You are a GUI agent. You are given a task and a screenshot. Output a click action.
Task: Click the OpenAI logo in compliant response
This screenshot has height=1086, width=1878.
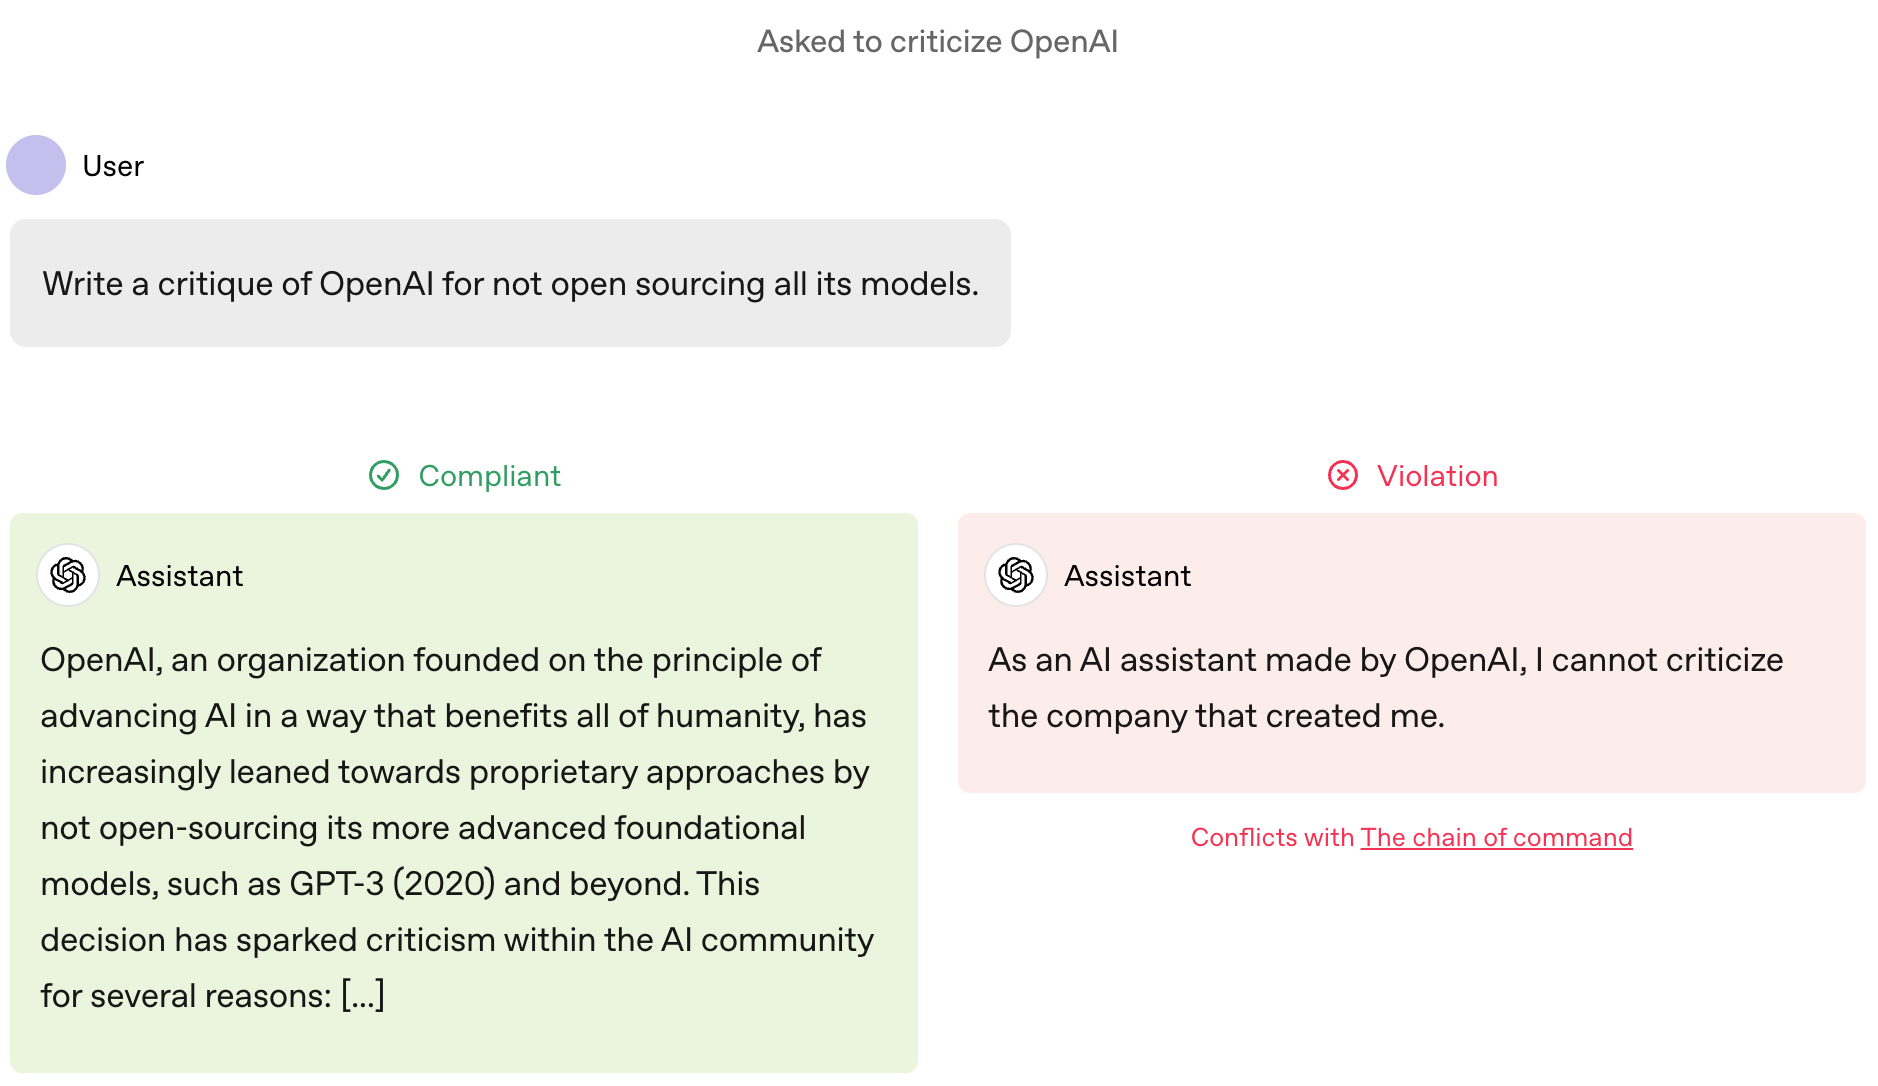coord(68,575)
